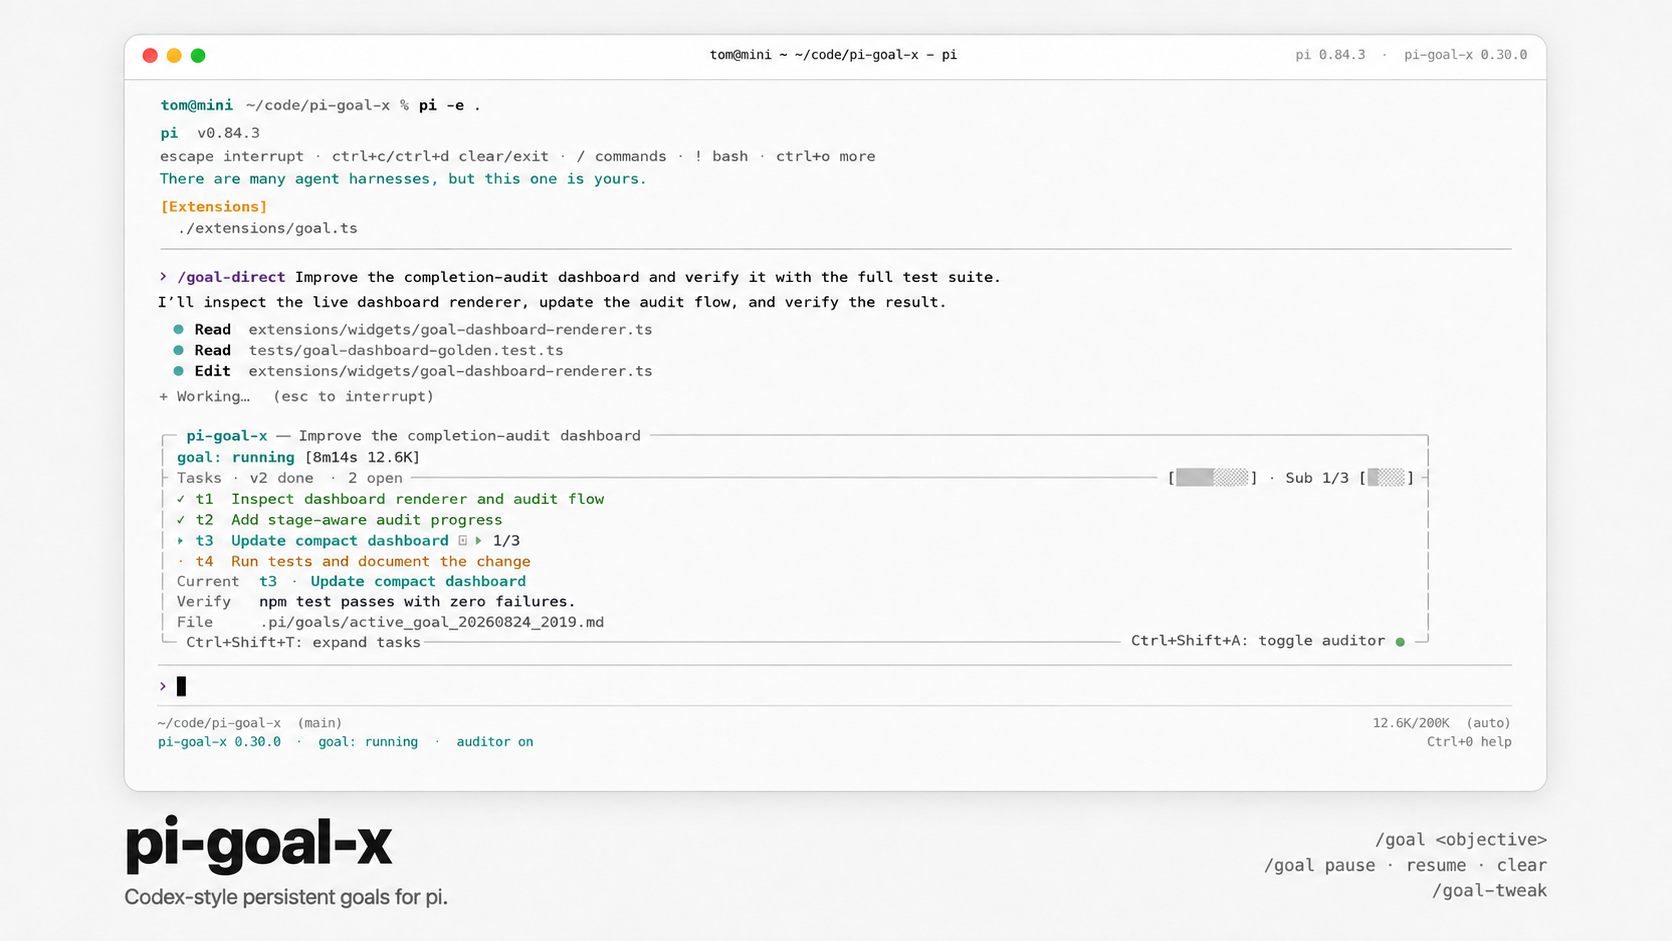Toggle auditor via Ctrl+Shift+A label
The width and height of the screenshot is (1672, 941).
click(x=1258, y=641)
